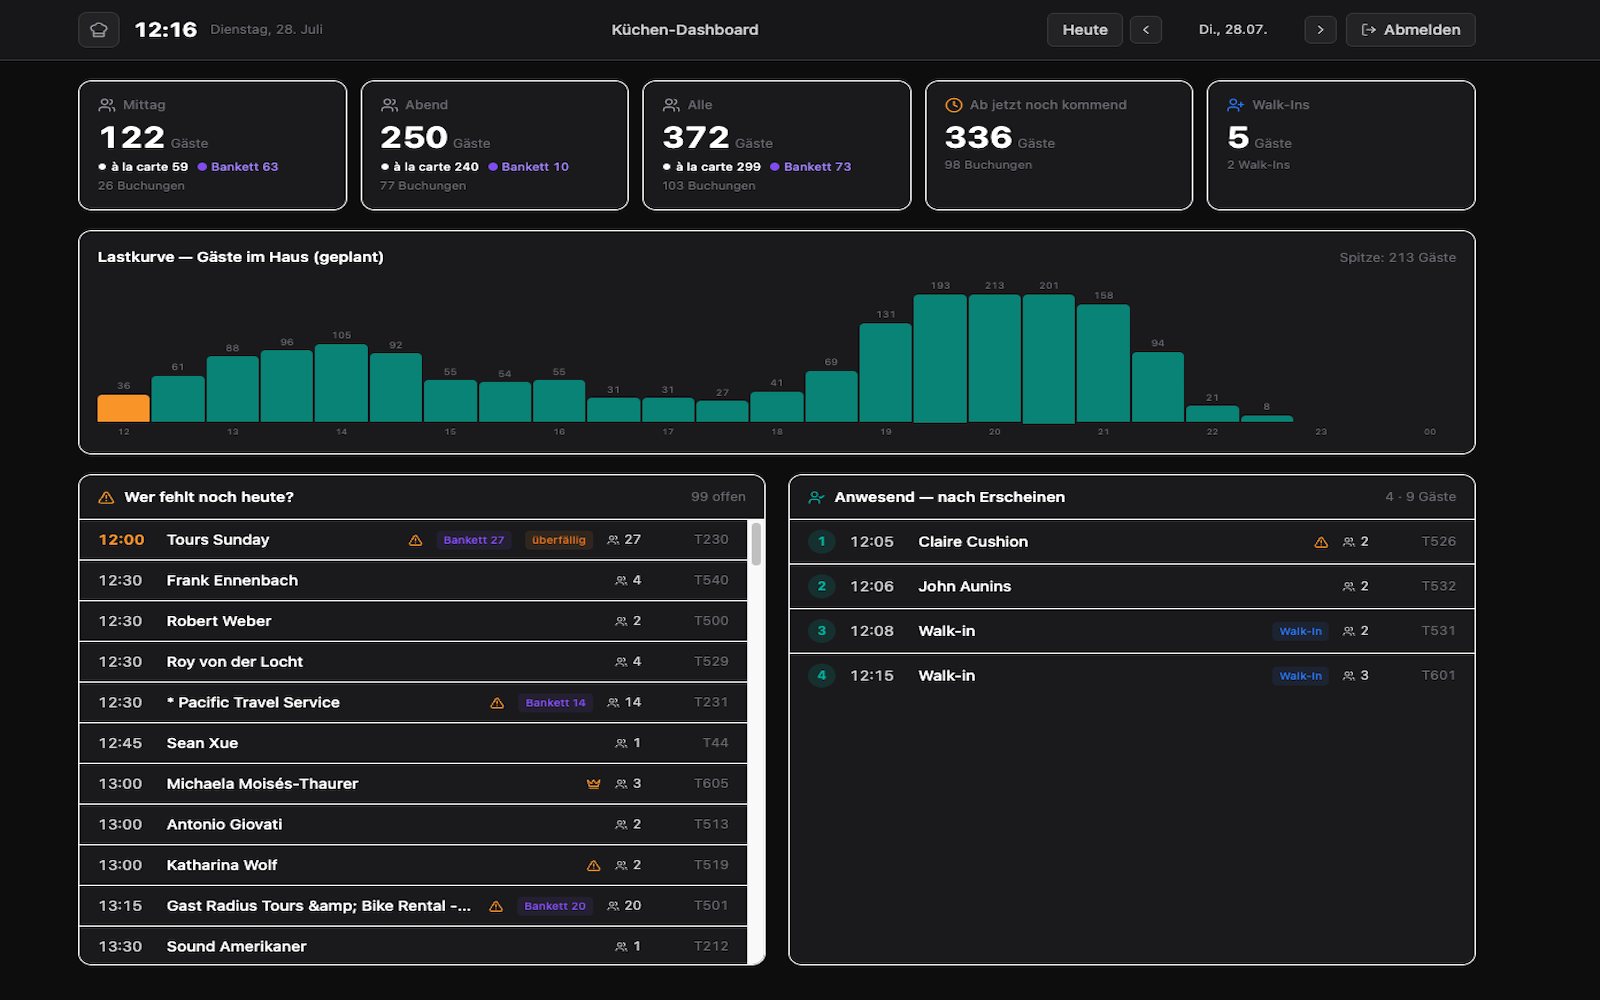Click the warning icon on Claire Cushion row
Viewport: 1600px width, 1000px height.
pyautogui.click(x=1321, y=542)
